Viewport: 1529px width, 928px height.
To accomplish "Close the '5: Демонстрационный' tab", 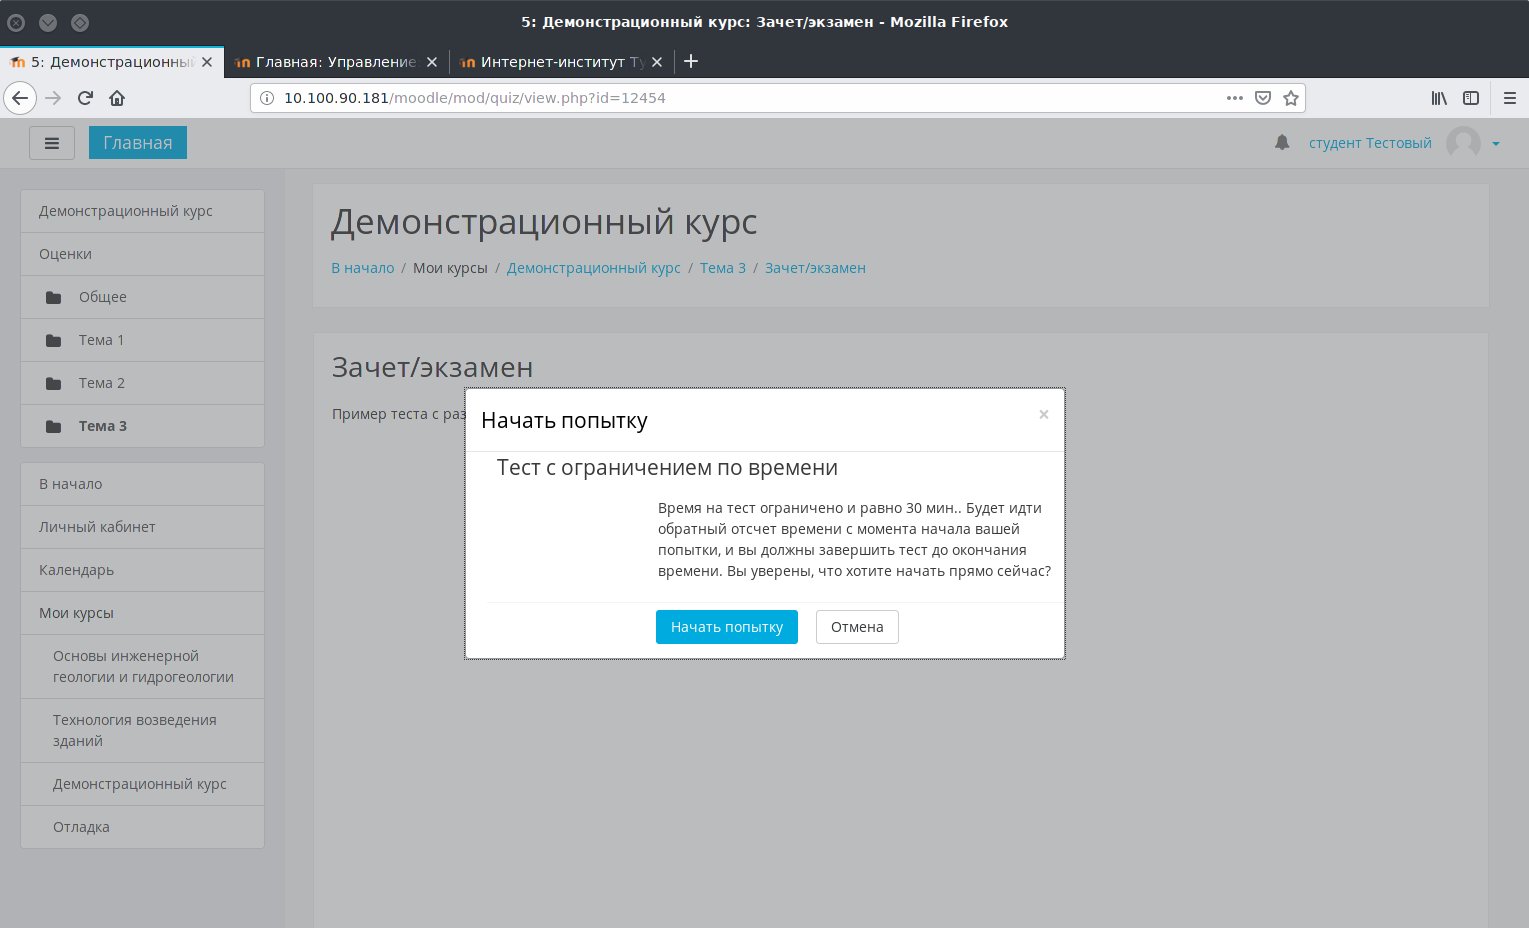I will (x=207, y=62).
